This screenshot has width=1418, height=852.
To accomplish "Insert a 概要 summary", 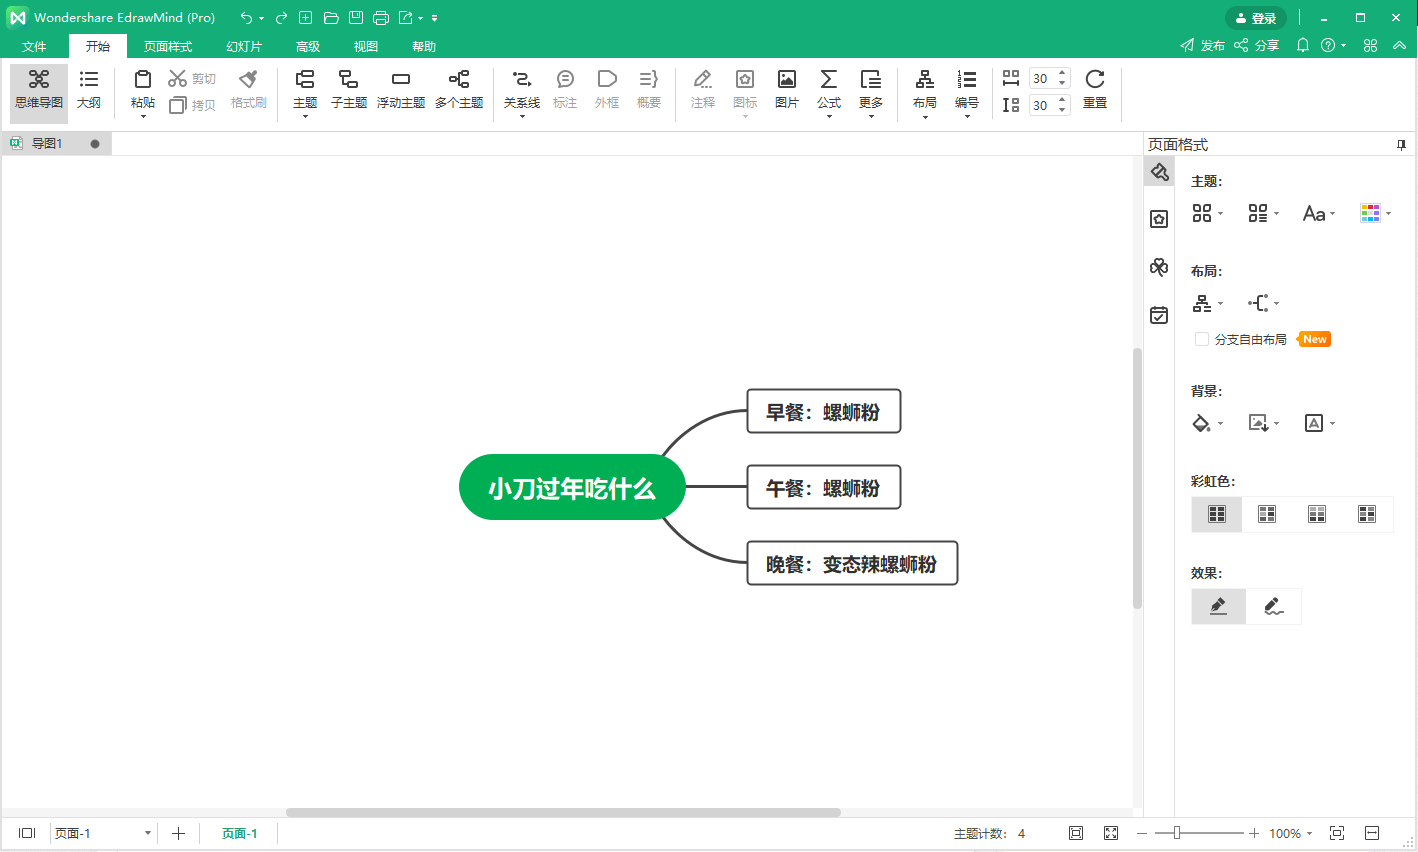I will tap(648, 90).
